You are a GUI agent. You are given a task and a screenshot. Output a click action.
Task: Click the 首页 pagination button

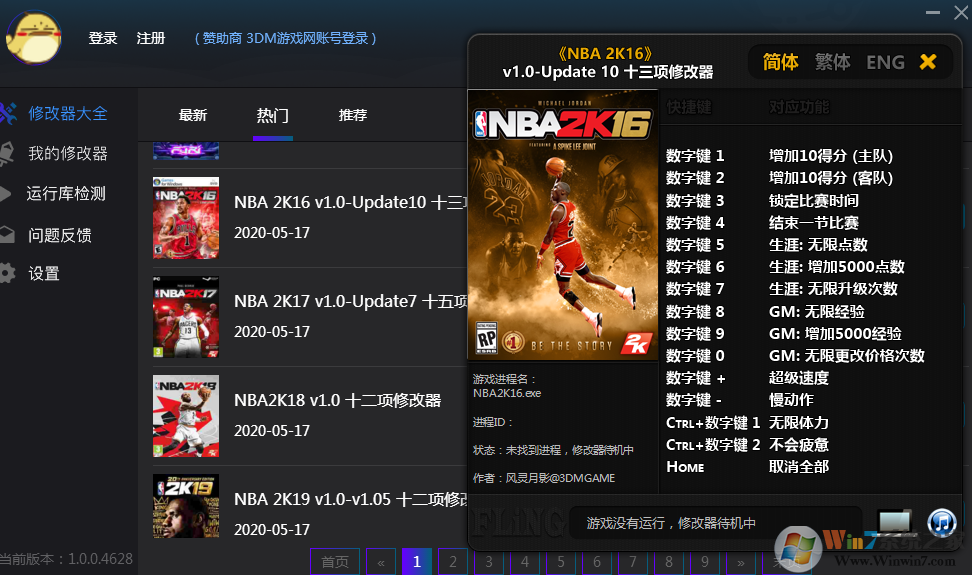[x=335, y=561]
